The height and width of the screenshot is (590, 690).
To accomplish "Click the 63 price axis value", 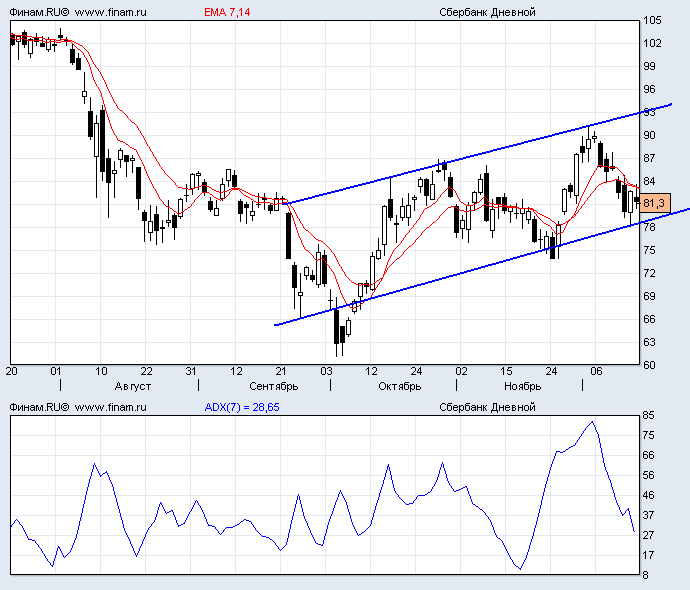I will (649, 342).
